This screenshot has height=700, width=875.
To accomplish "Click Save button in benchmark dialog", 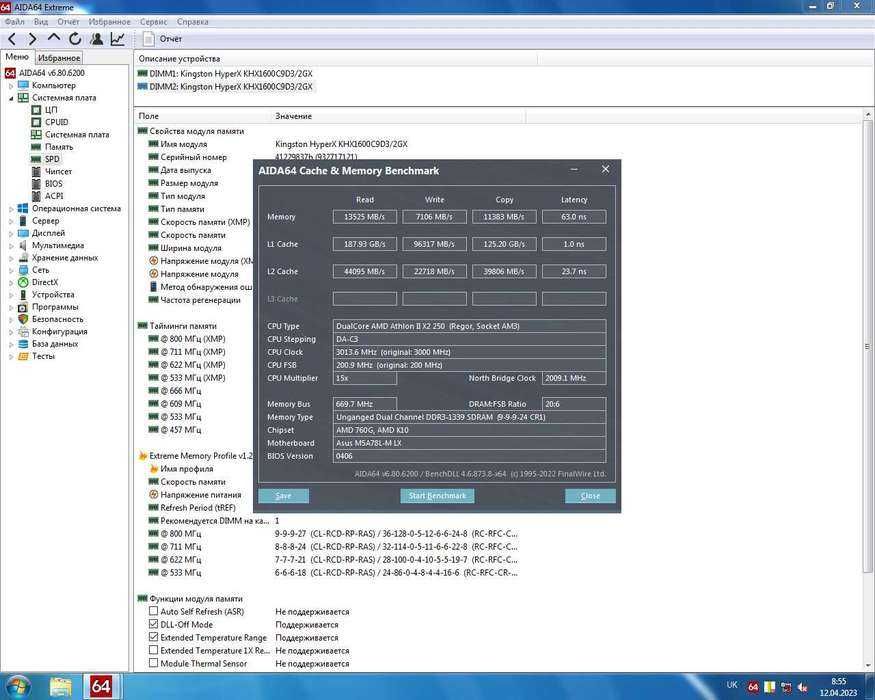I will click(283, 496).
